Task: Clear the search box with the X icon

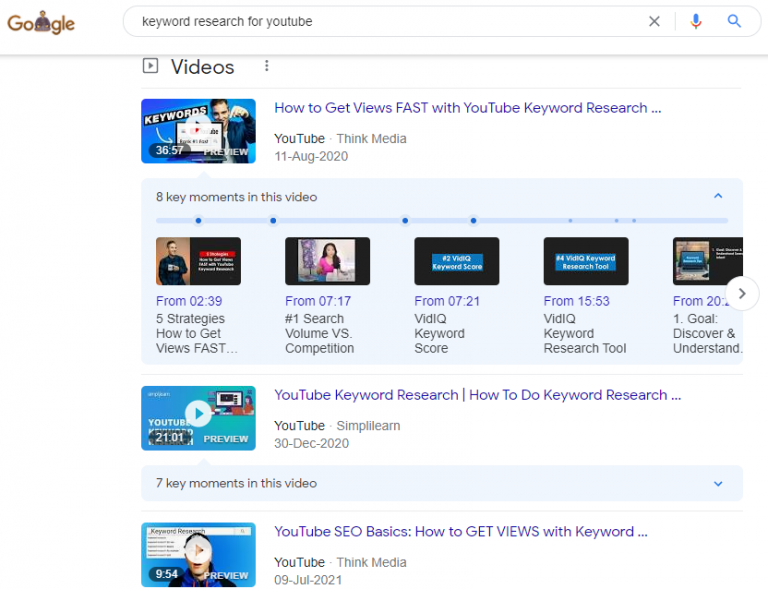Action: 654,22
